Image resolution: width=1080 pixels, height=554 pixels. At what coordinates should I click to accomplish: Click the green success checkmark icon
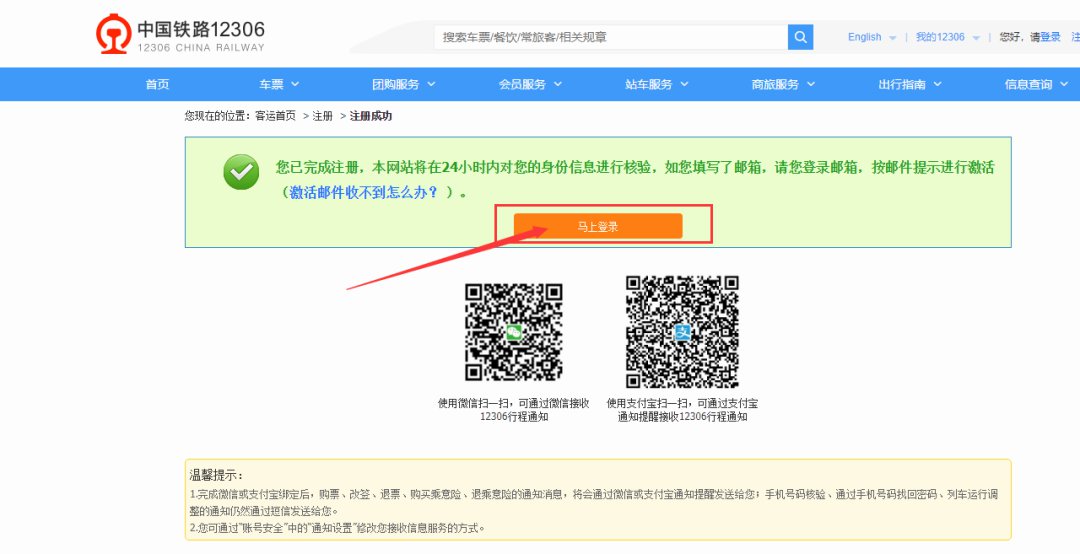(241, 172)
